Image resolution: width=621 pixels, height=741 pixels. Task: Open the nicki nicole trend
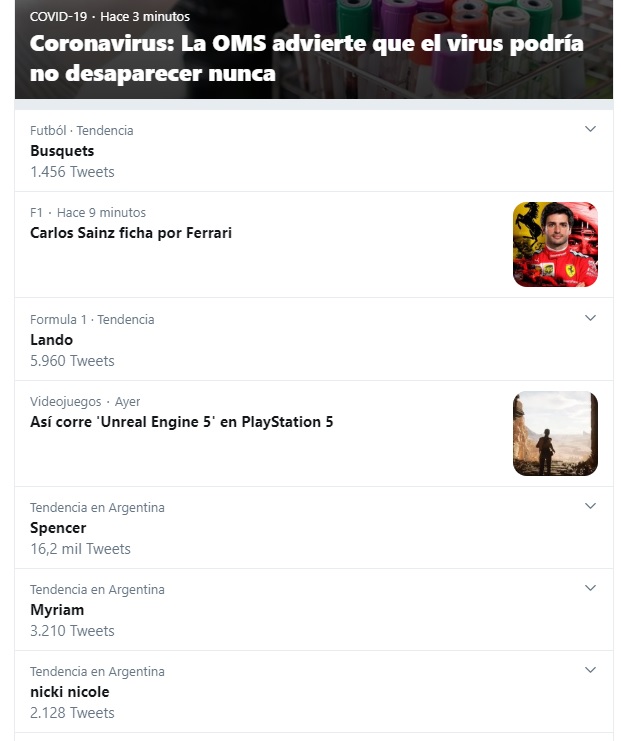(70, 692)
